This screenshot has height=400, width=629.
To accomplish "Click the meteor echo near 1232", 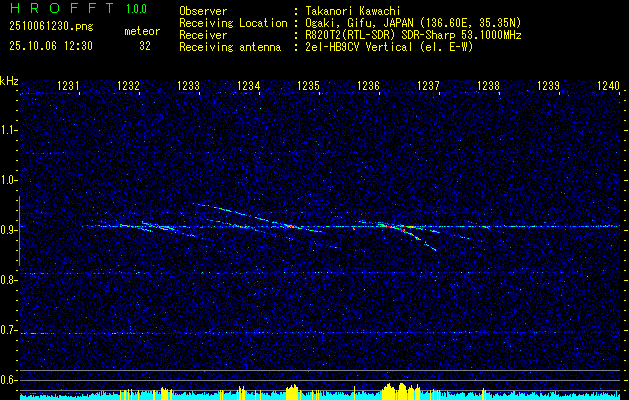I will [x=158, y=227].
